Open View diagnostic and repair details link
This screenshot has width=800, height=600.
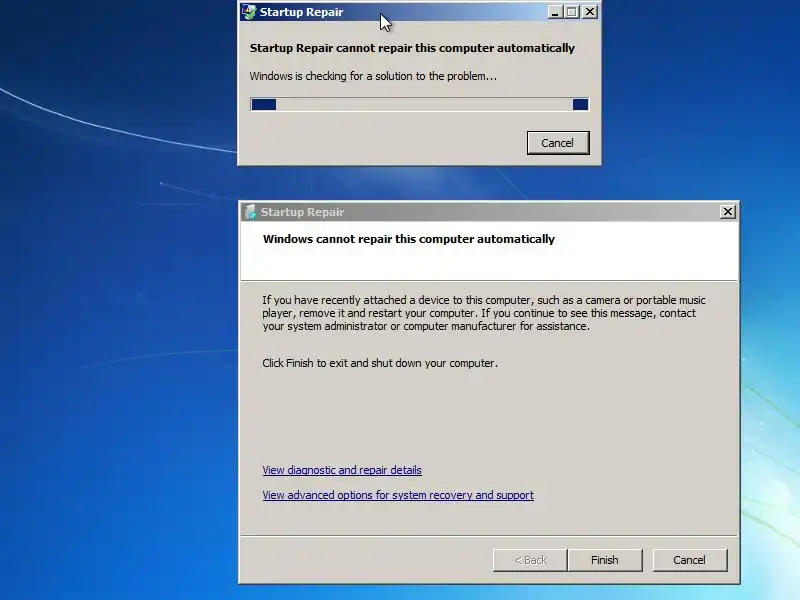pyautogui.click(x=342, y=470)
